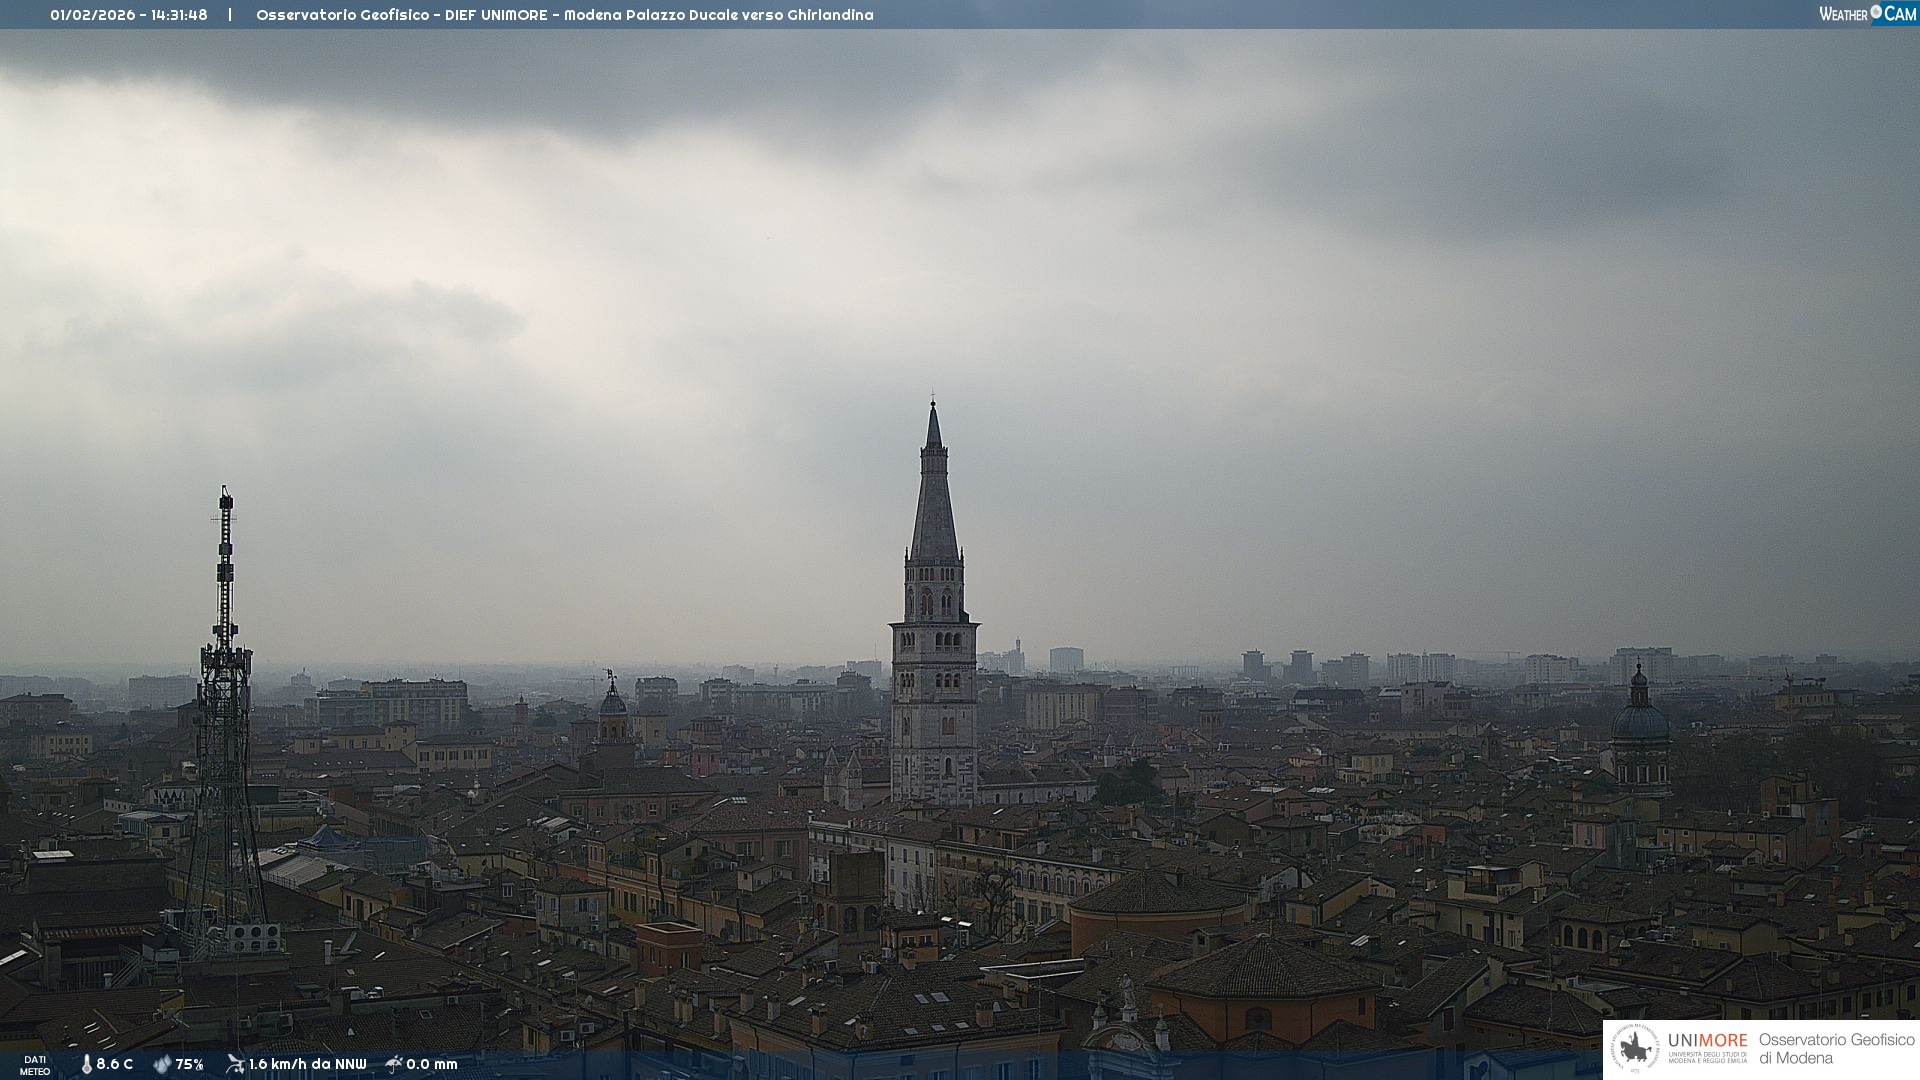Click the rain umbrella precipitation icon
This screenshot has width=1920, height=1080.
click(394, 1064)
